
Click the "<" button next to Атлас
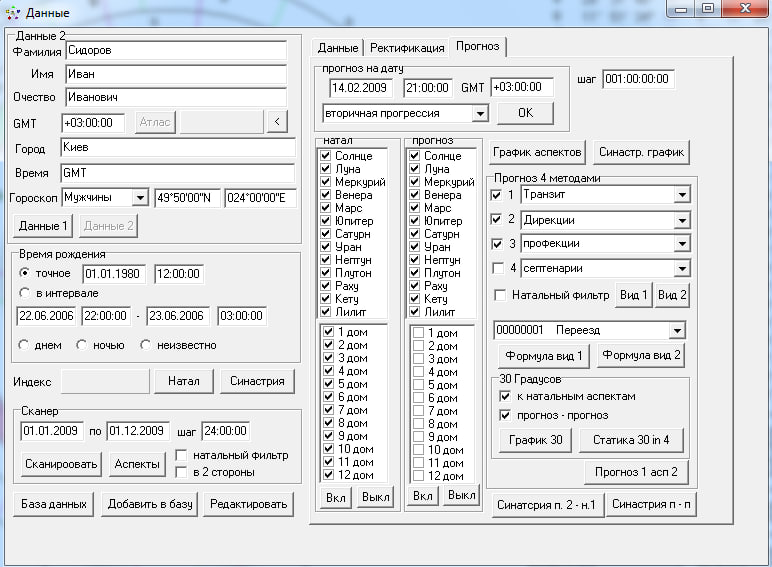coord(277,122)
